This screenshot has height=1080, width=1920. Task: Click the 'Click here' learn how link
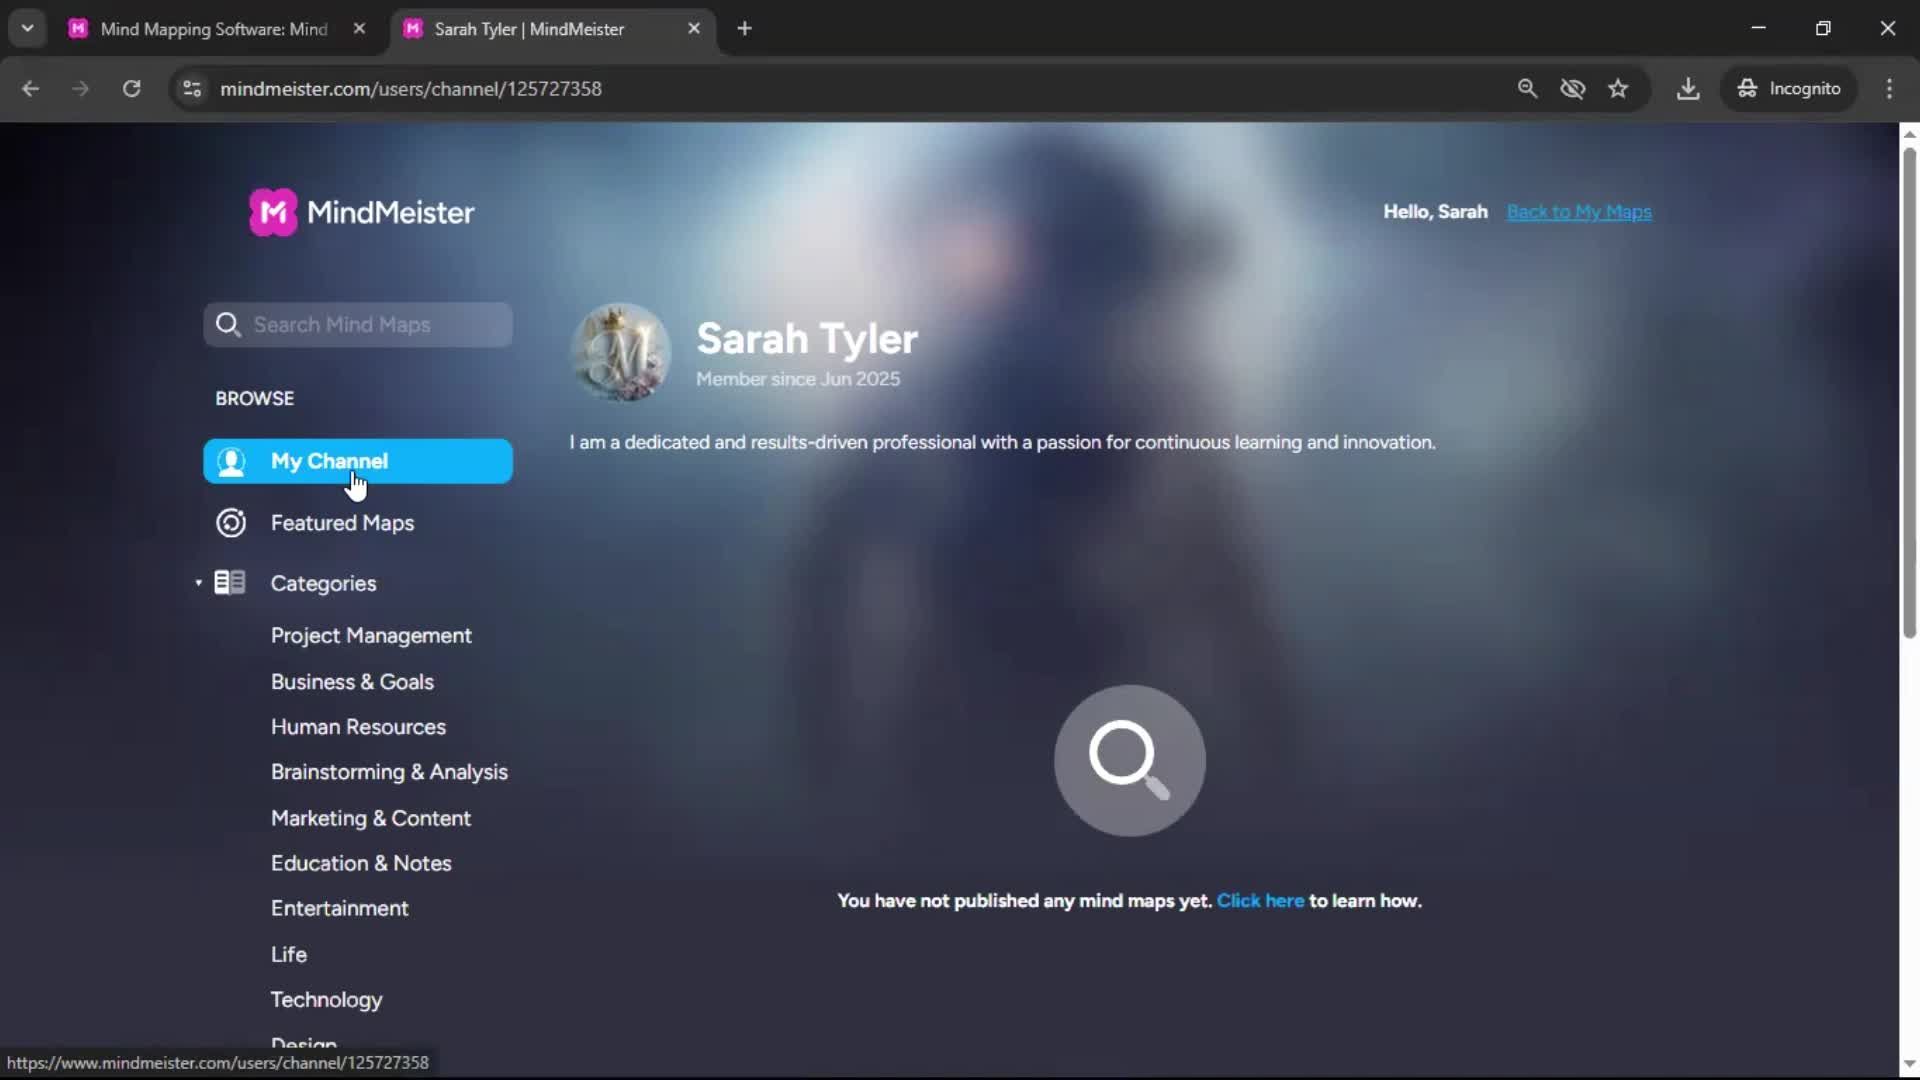coord(1260,901)
